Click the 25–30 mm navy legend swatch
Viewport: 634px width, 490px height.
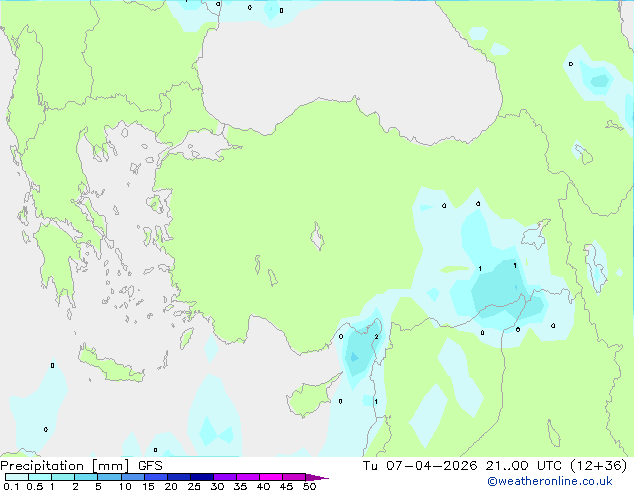(x=202, y=477)
